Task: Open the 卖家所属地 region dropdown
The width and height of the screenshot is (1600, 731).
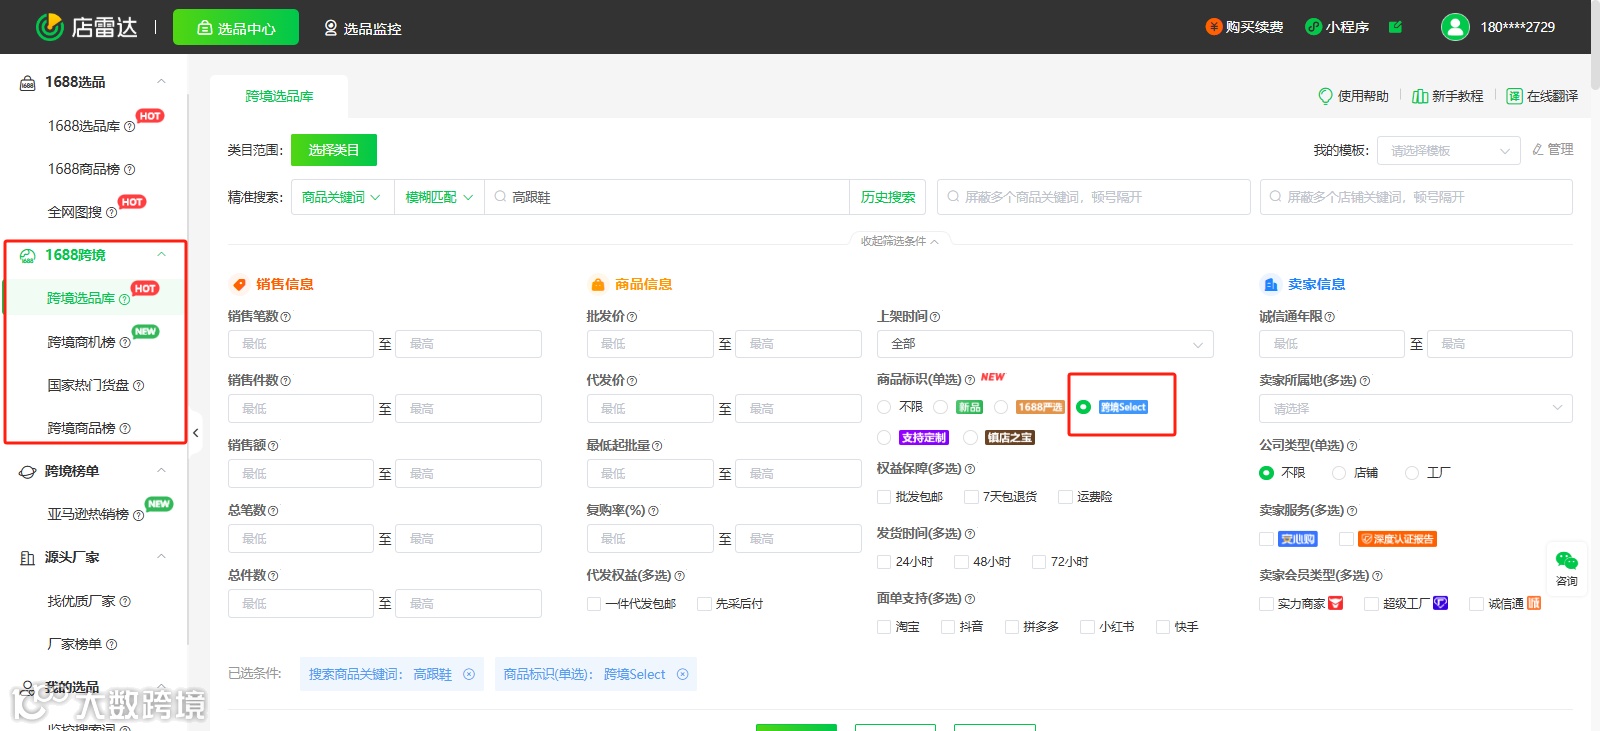Action: tap(1416, 408)
